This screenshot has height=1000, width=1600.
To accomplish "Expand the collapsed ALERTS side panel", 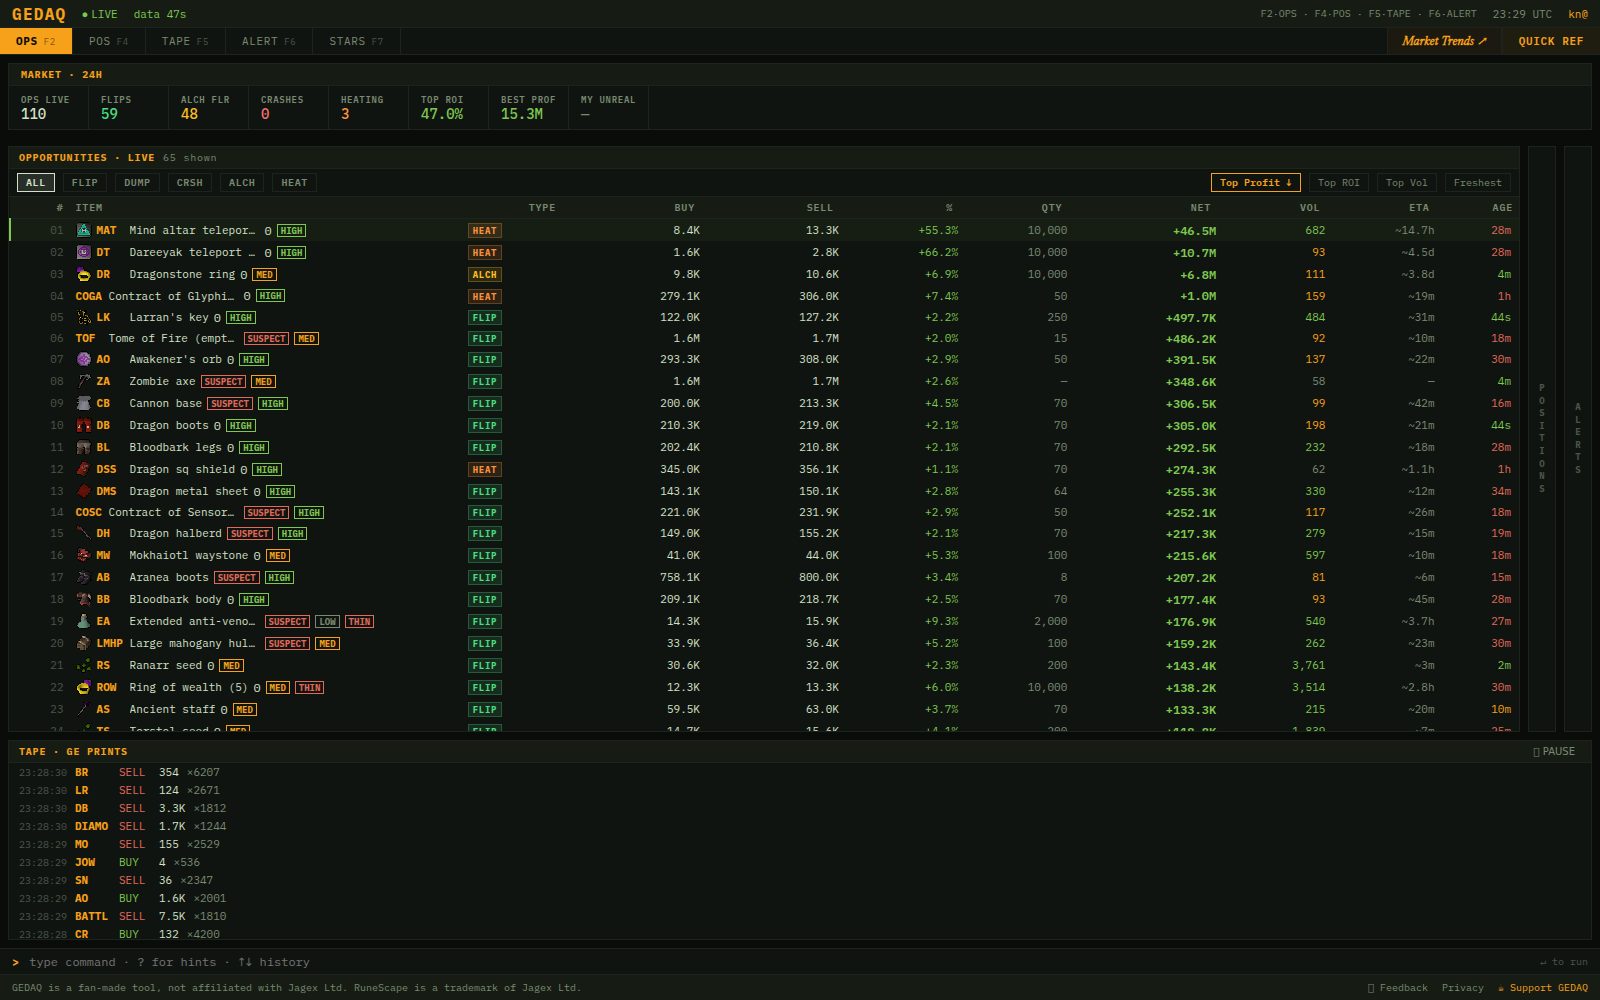I will pos(1578,439).
